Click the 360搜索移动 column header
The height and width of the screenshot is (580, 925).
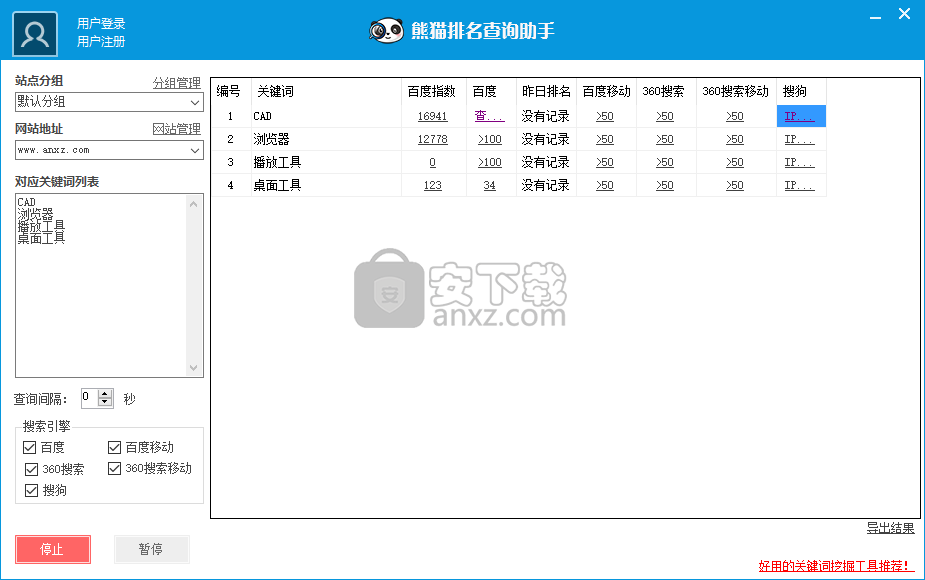(736, 91)
